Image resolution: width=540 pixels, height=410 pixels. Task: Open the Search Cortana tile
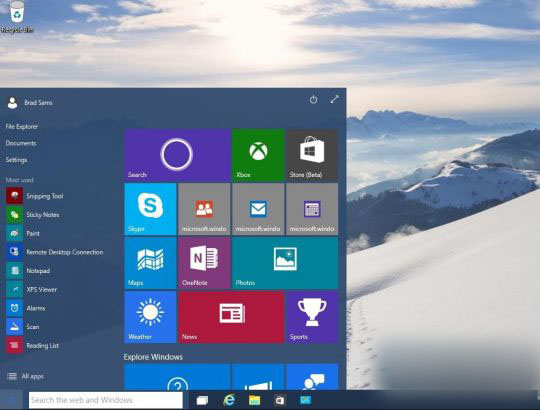click(x=177, y=155)
